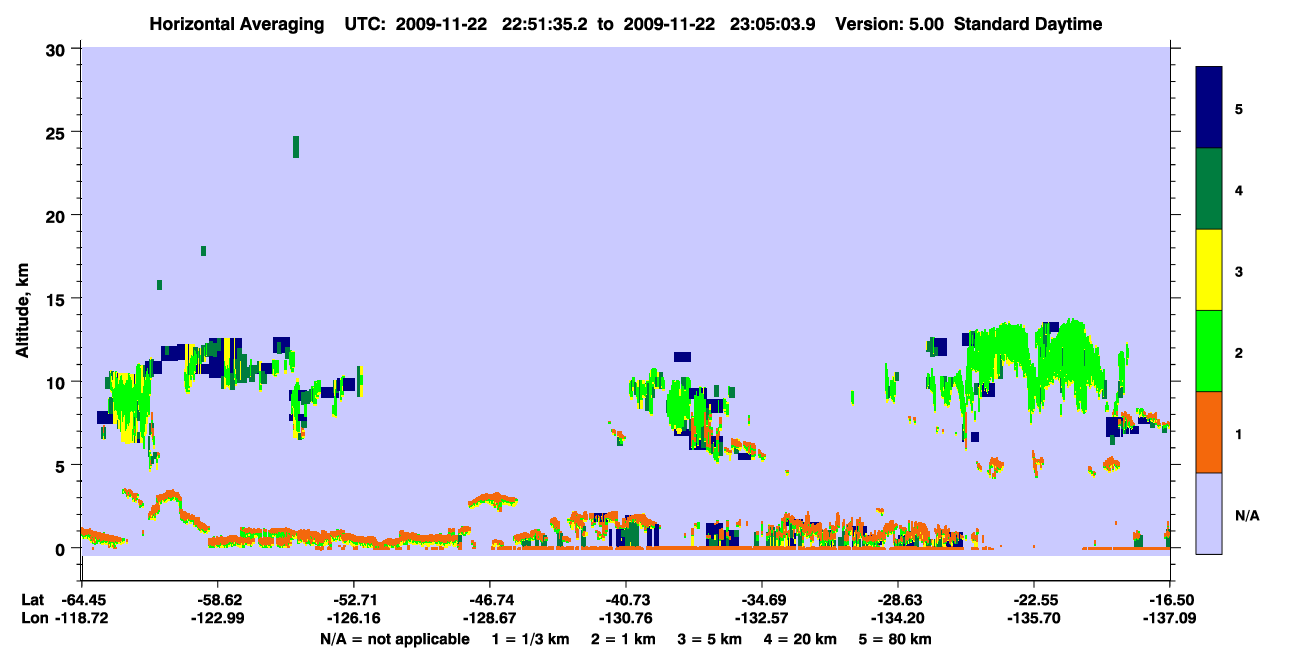Click the colorbar 'N/A' label
The image size is (1300, 667).
[x=1246, y=516]
